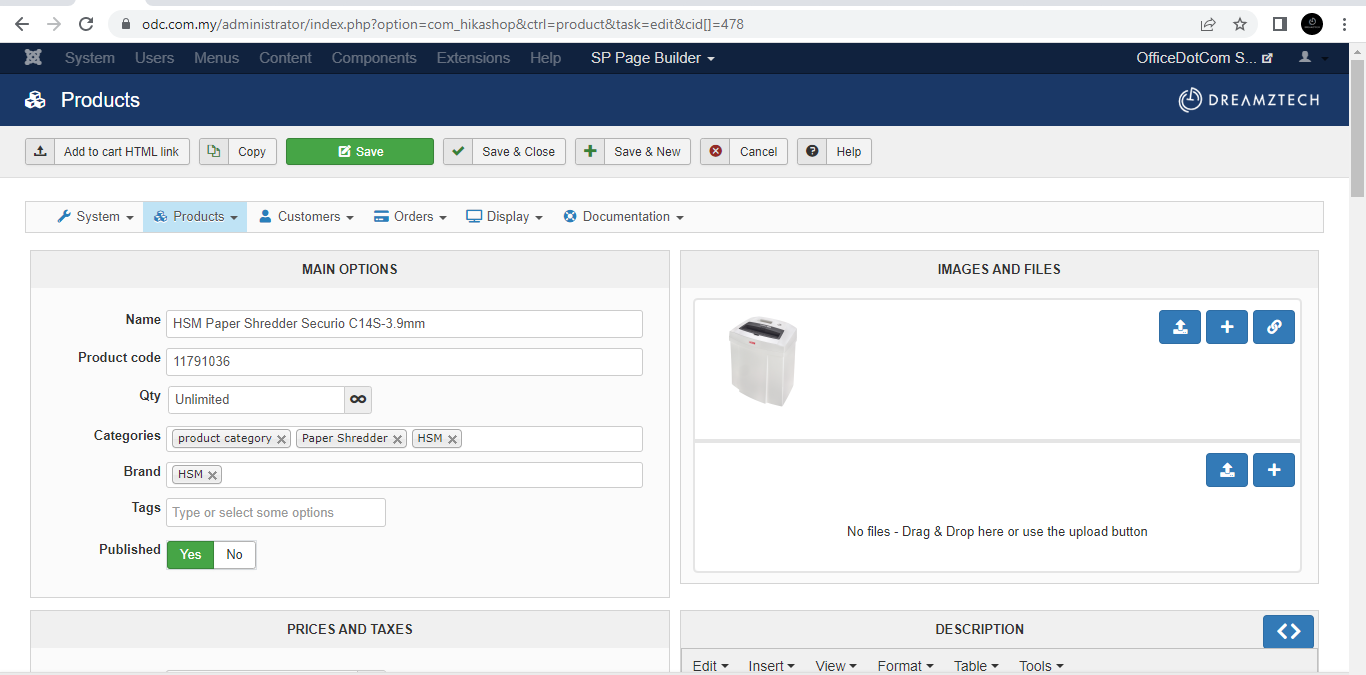Open the editor Tools menu
Viewport: 1366px width, 675px height.
tap(1041, 666)
